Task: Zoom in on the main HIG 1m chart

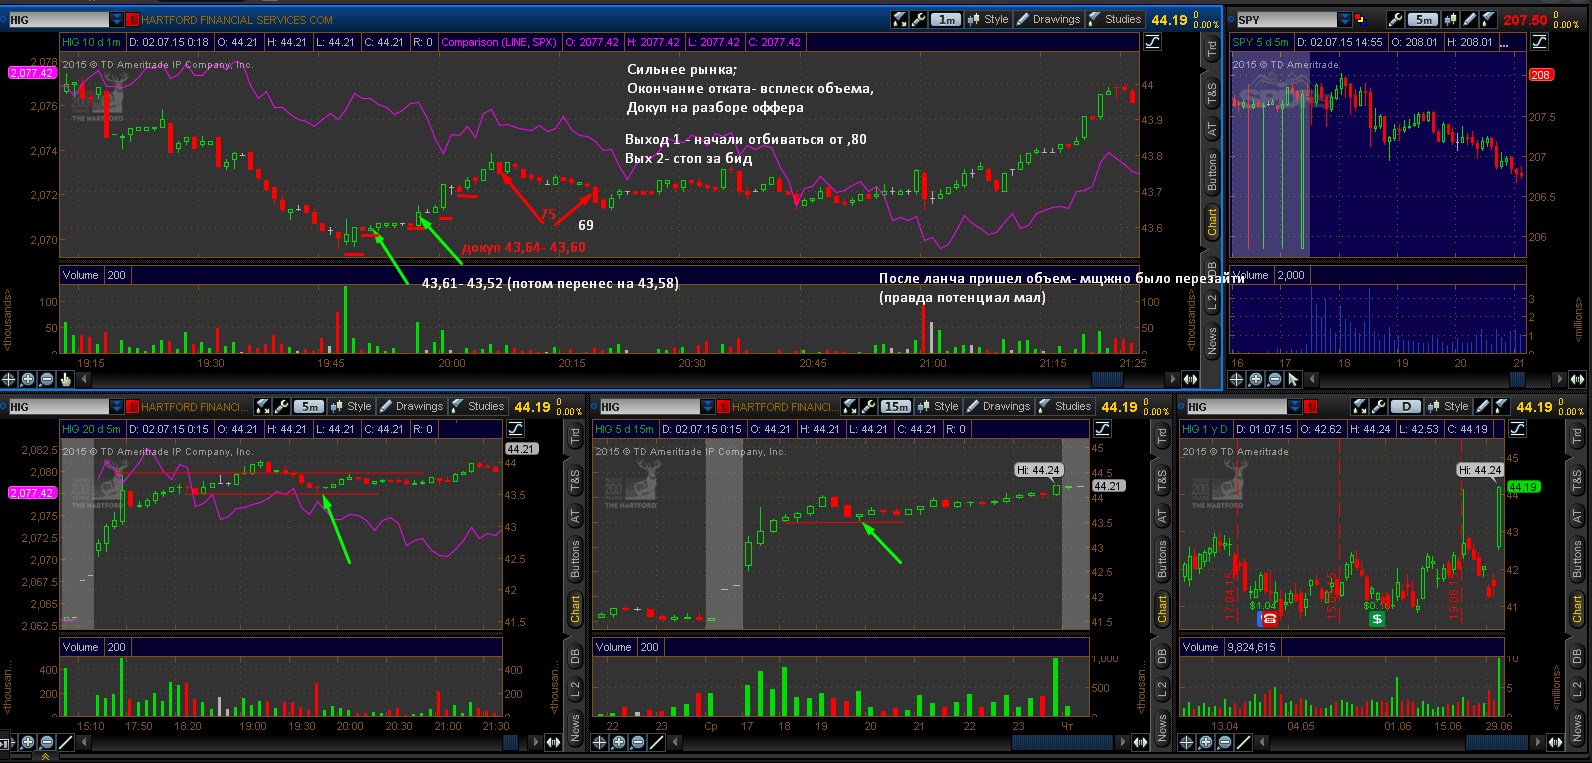Action: pos(28,379)
